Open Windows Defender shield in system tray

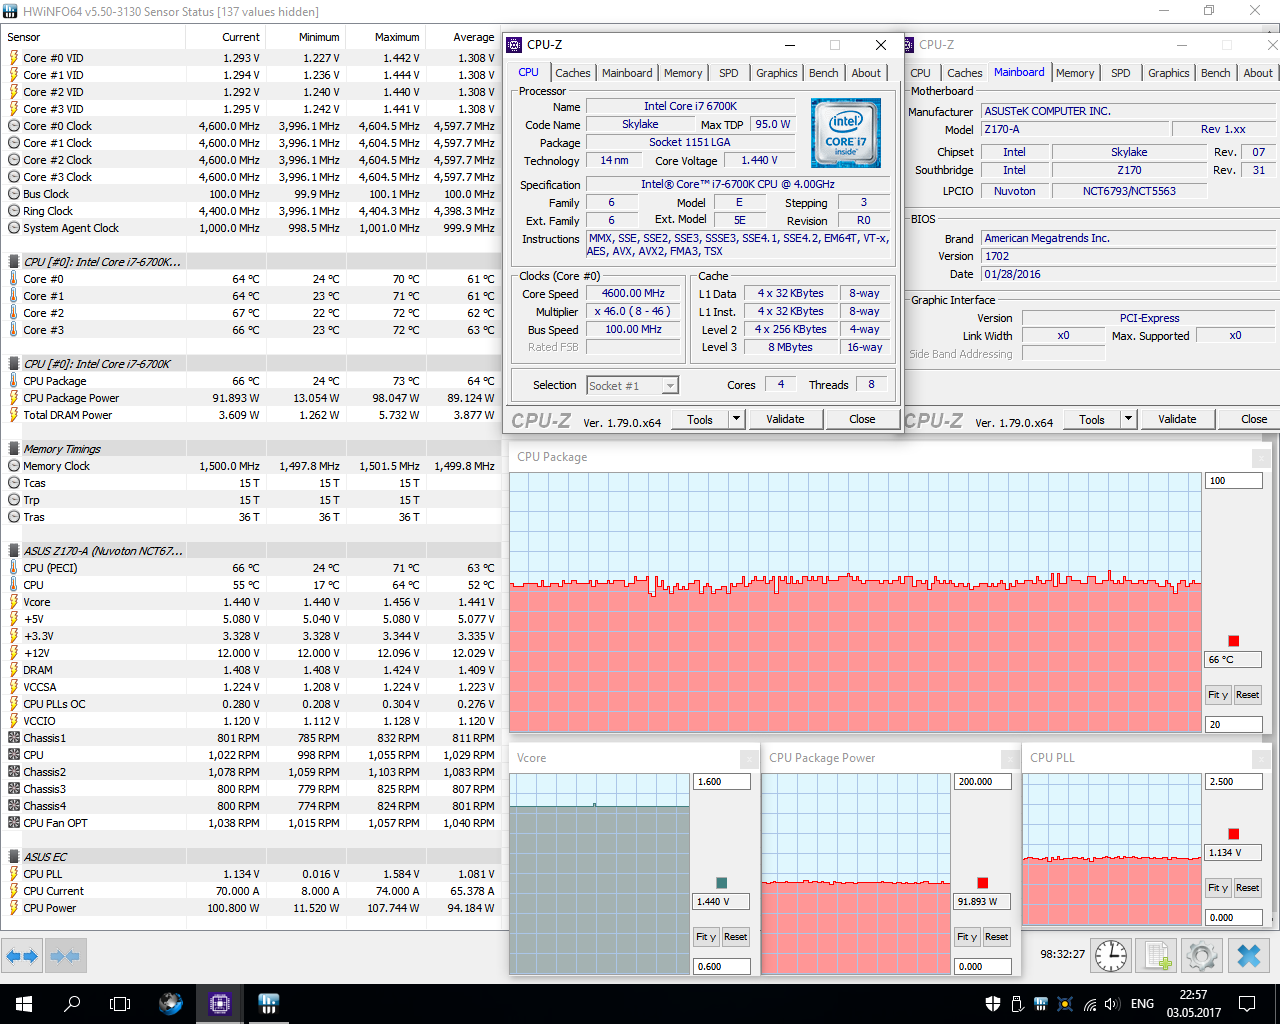(993, 1004)
